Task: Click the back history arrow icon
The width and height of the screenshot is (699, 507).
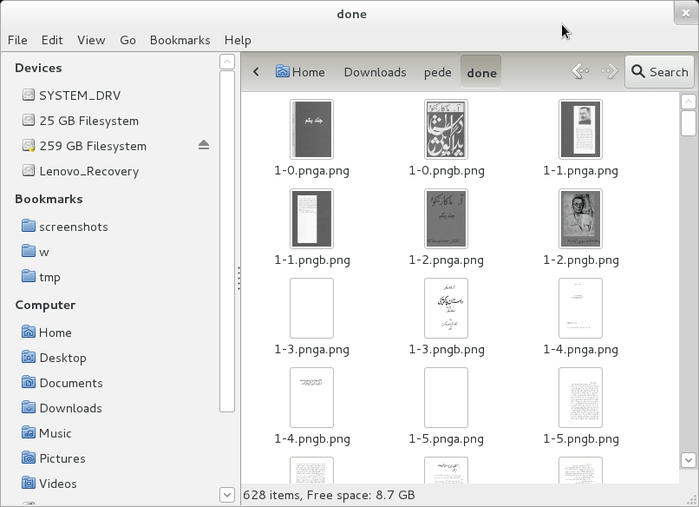Action: coord(579,71)
